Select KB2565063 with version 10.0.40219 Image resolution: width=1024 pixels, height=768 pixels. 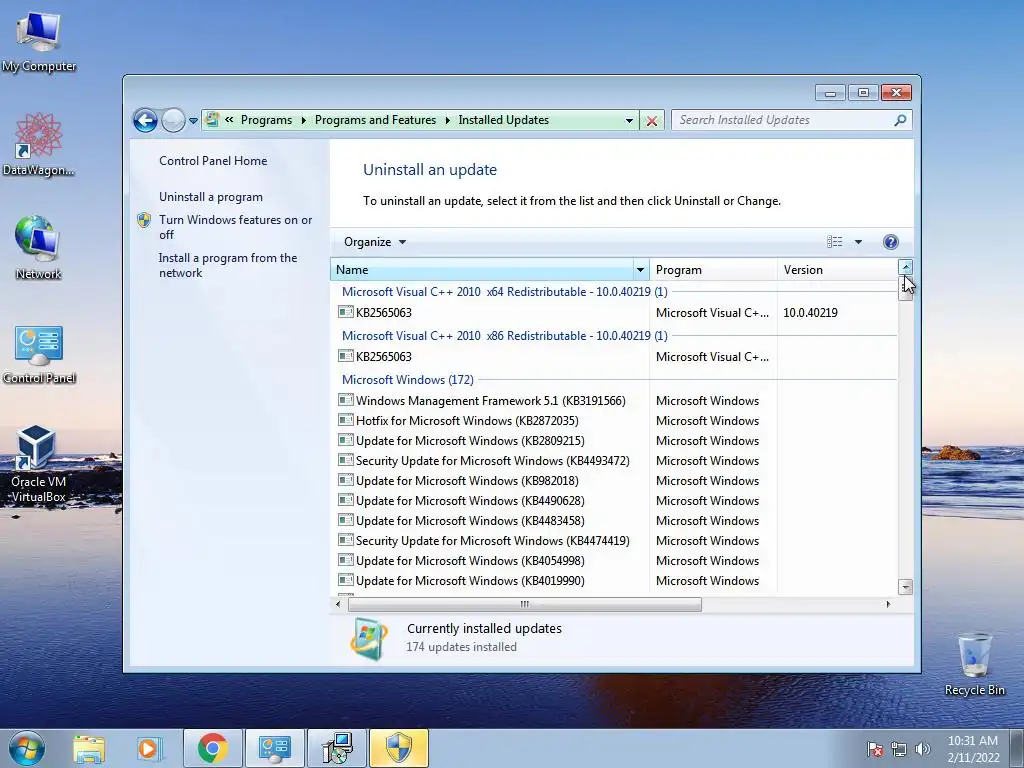(614, 313)
